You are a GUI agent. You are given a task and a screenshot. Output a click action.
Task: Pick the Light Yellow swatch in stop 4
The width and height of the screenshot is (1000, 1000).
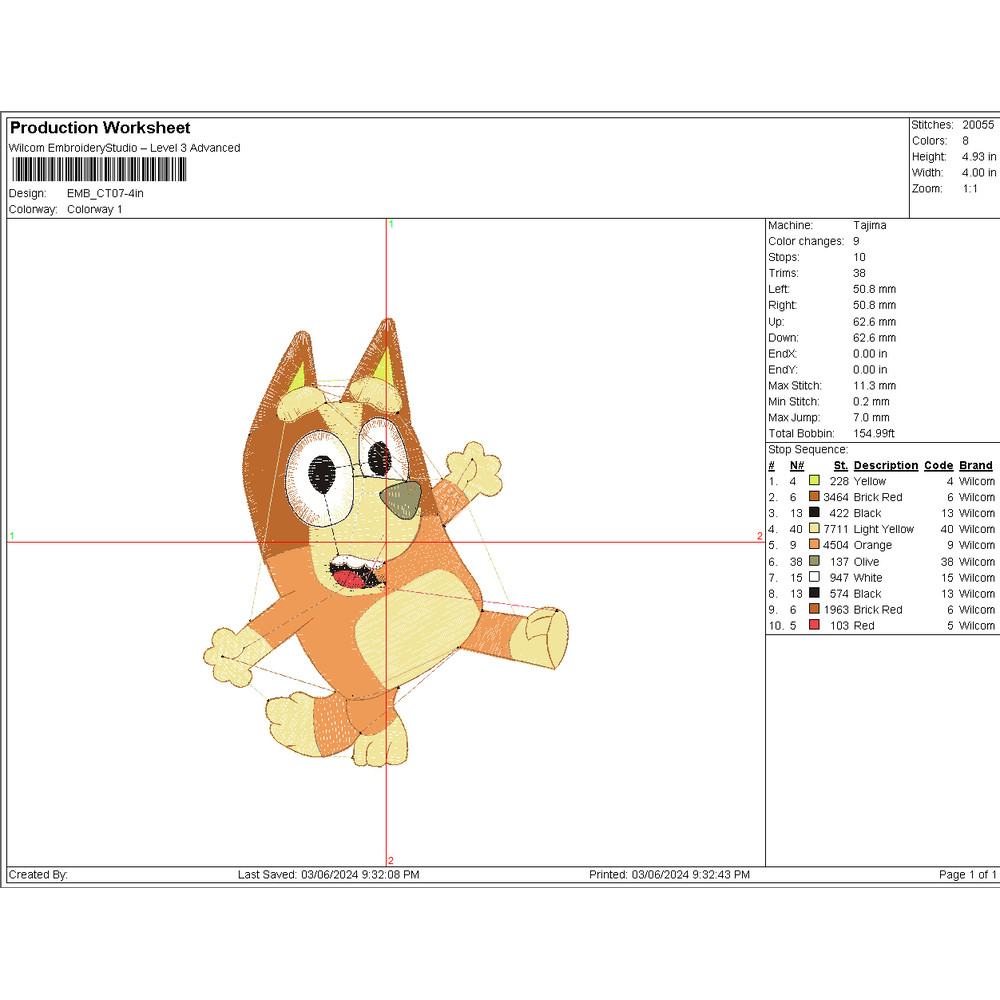coord(814,529)
